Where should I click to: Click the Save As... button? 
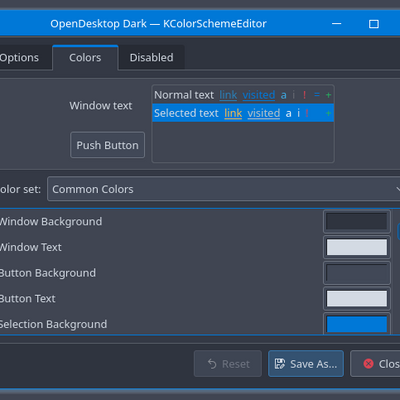[306, 364]
